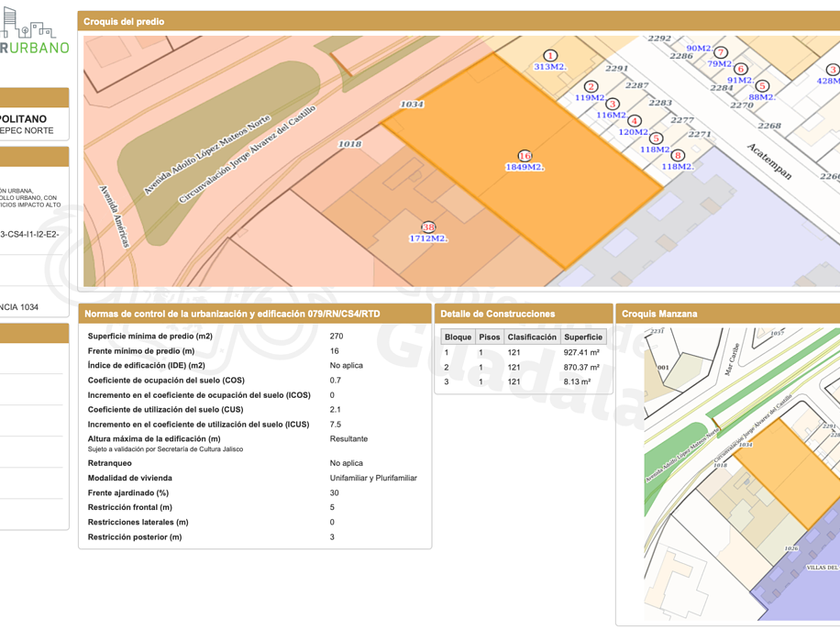This screenshot has width=840, height=630.
Task: Click the Superficie column header
Action: (582, 337)
